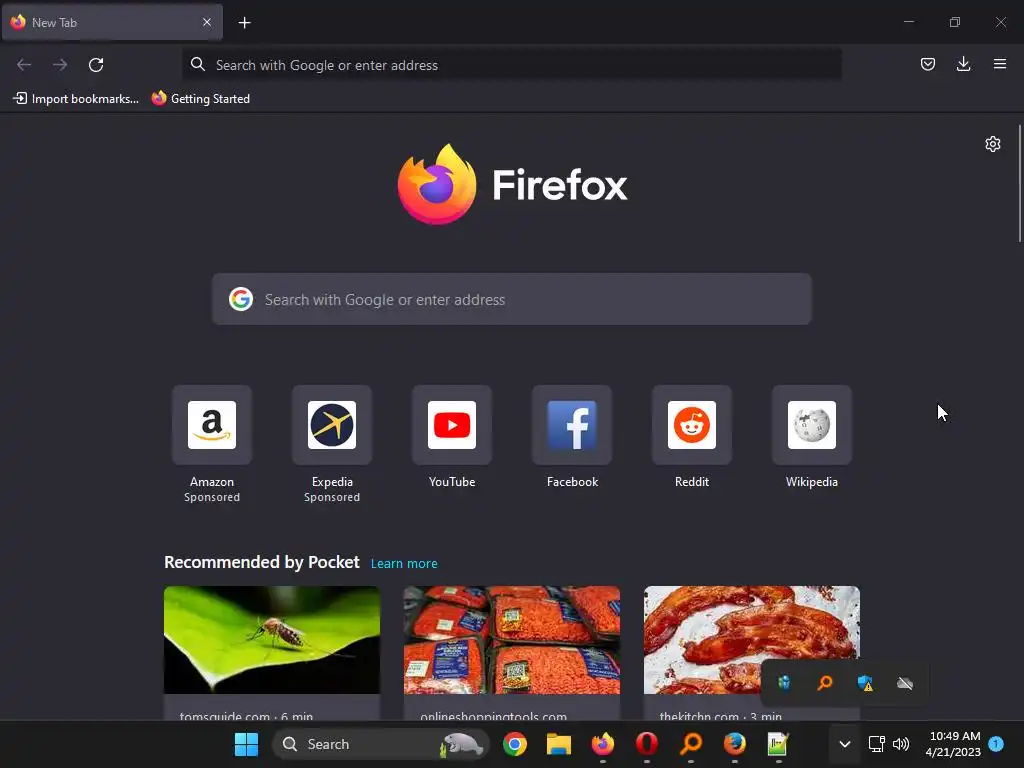Viewport: 1024px width, 768px height.
Task: Click the page vertical scrollbar
Action: click(1019, 184)
